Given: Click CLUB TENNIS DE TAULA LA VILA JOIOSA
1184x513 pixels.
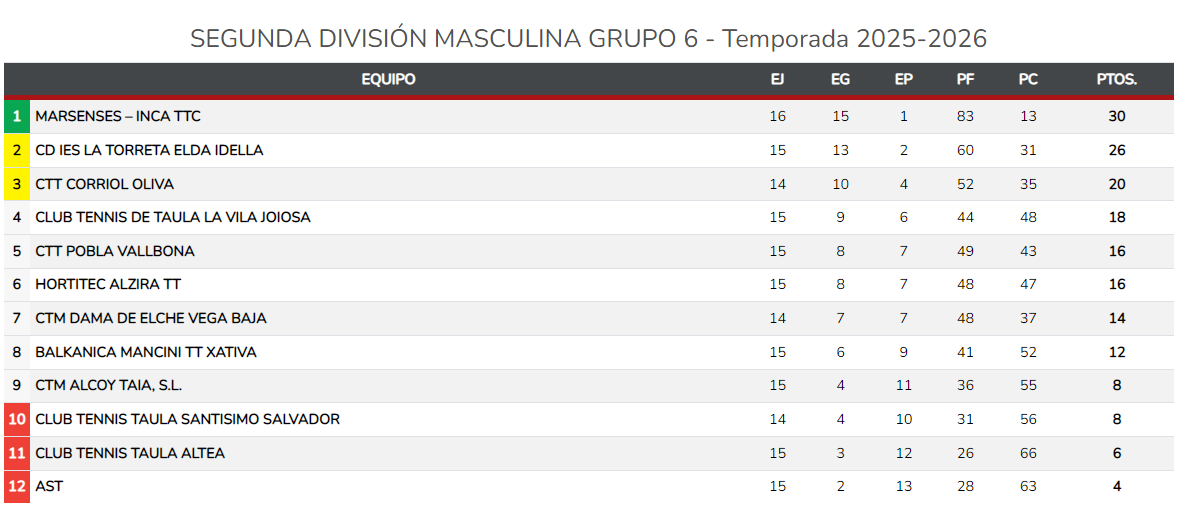Looking at the screenshot, I should pos(173,218).
